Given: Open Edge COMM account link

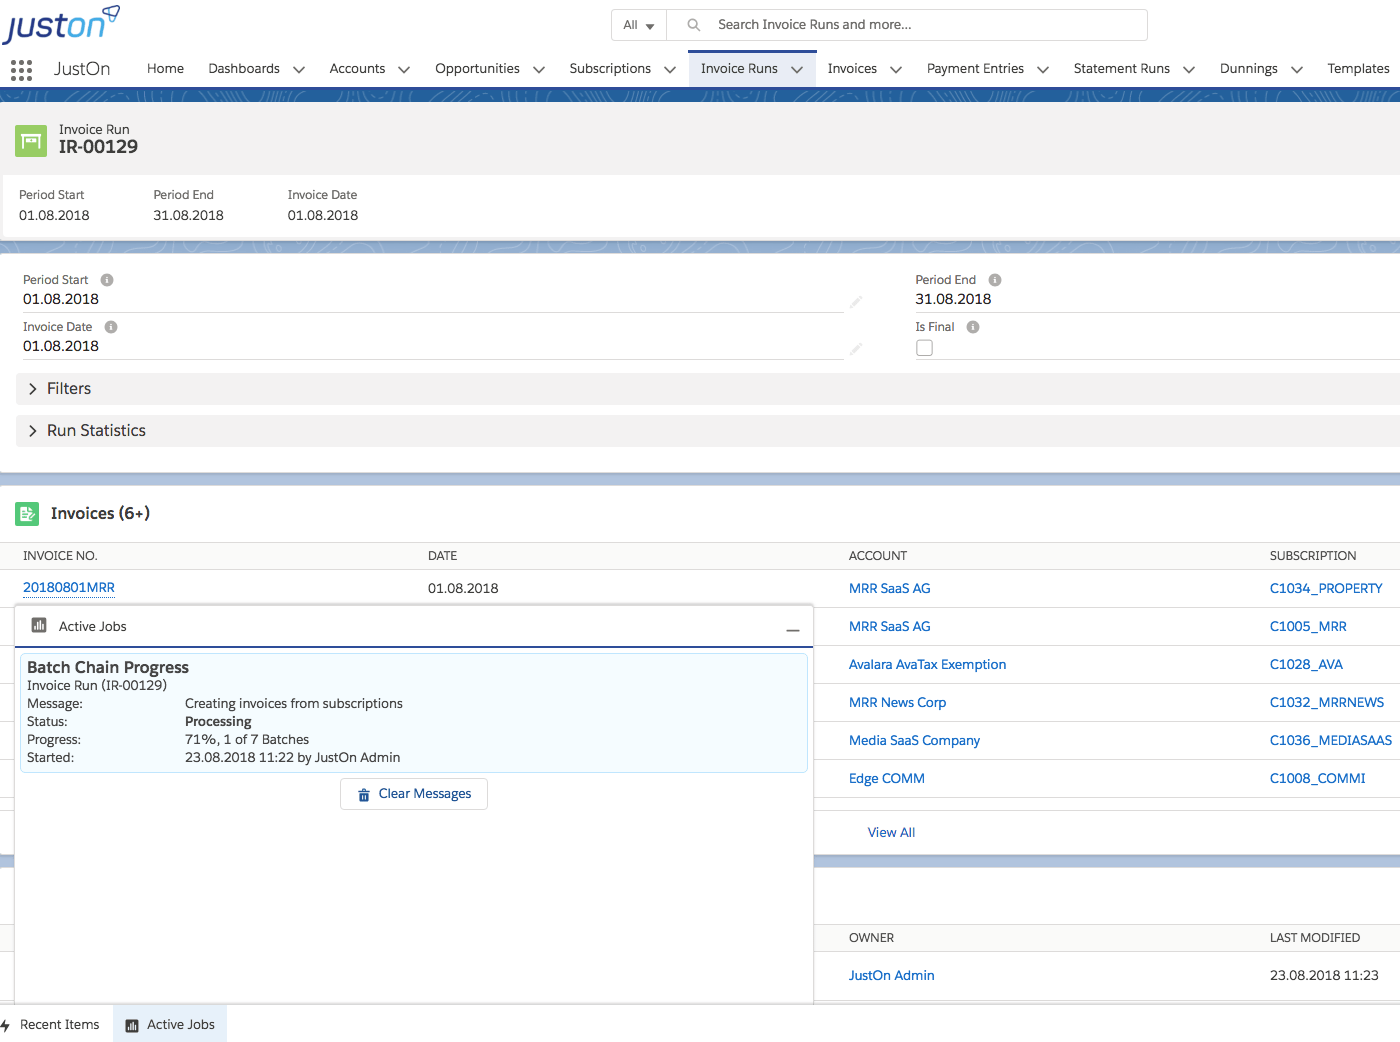Looking at the screenshot, I should click(886, 779).
